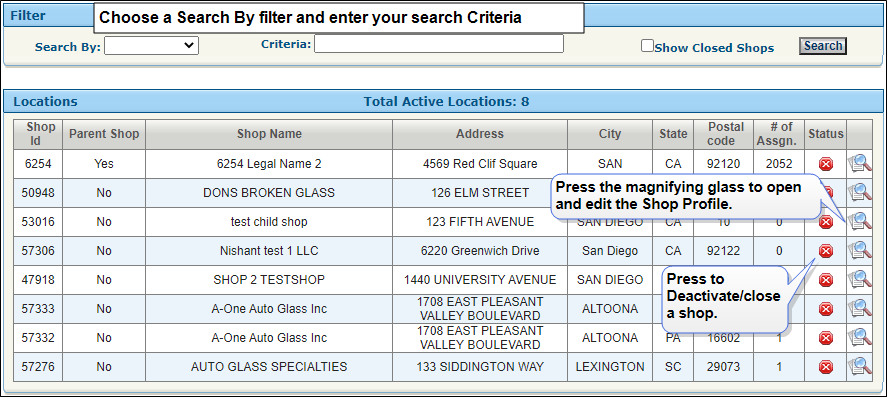Select the Parent Shop column header
This screenshot has height=397, width=887.
tap(104, 134)
